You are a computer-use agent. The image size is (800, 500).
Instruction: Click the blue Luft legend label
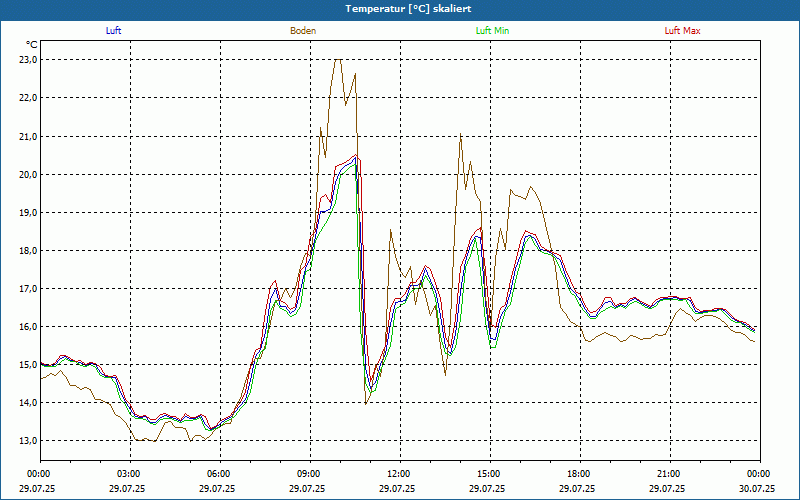point(113,31)
